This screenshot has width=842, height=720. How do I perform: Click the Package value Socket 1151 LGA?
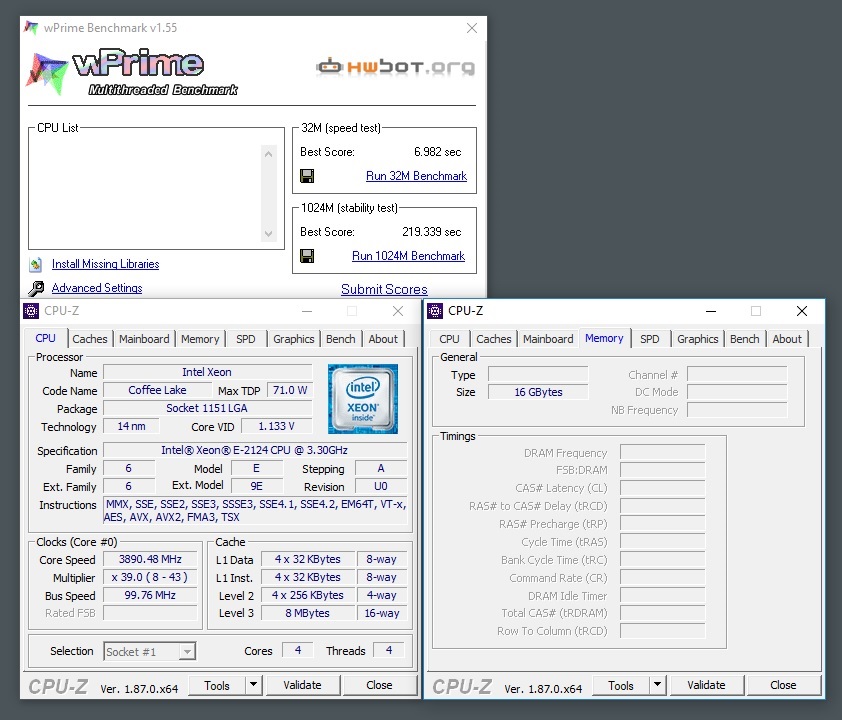207,408
